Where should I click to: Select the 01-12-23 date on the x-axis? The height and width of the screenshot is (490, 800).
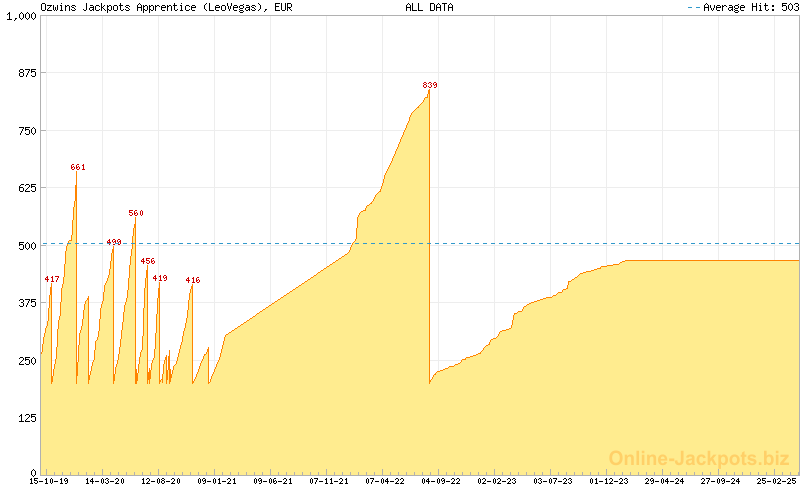click(x=609, y=481)
